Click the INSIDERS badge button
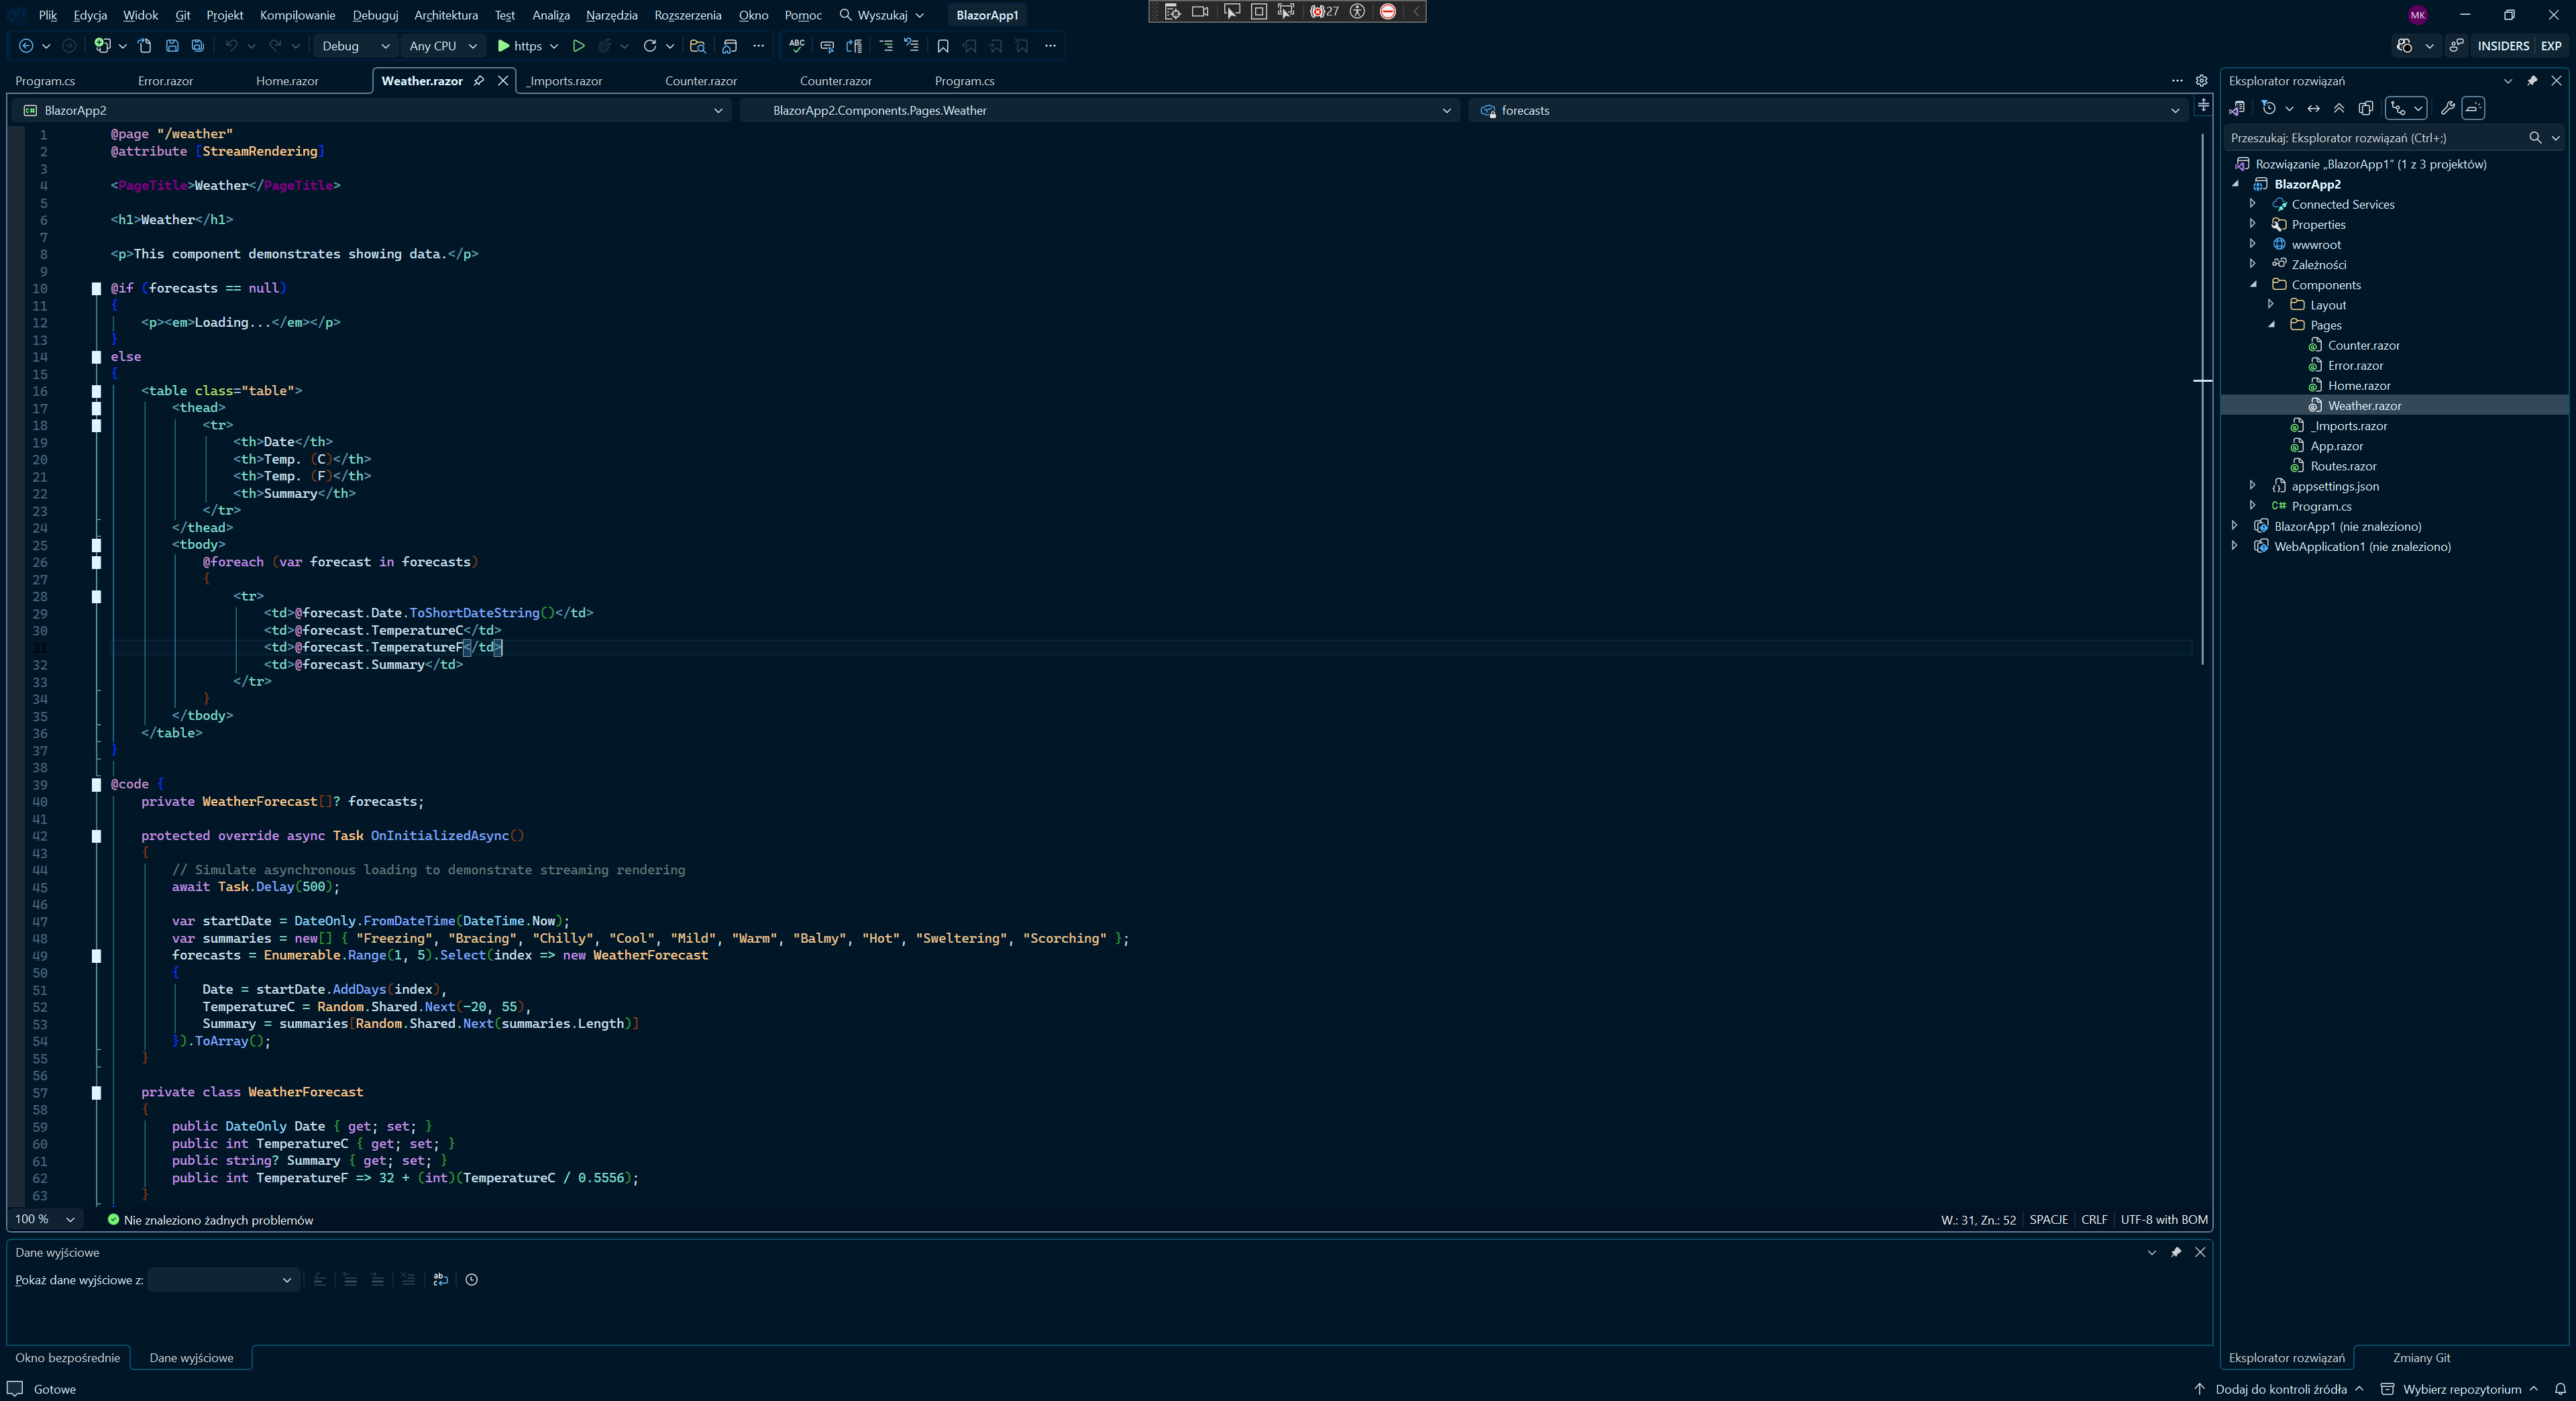 click(x=2503, y=46)
